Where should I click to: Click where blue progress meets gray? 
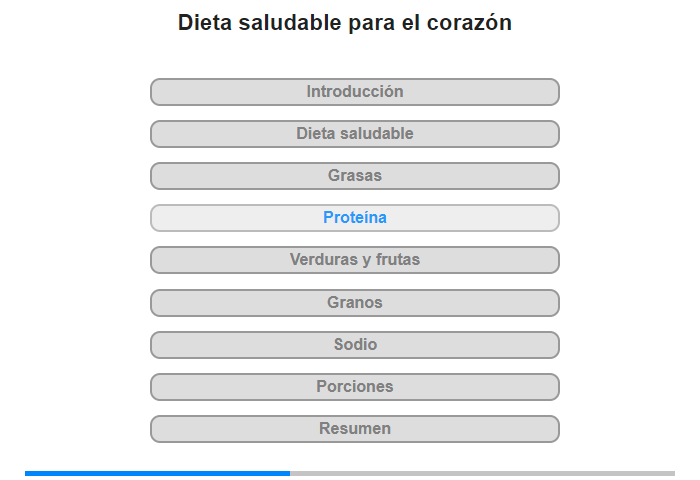tap(290, 473)
